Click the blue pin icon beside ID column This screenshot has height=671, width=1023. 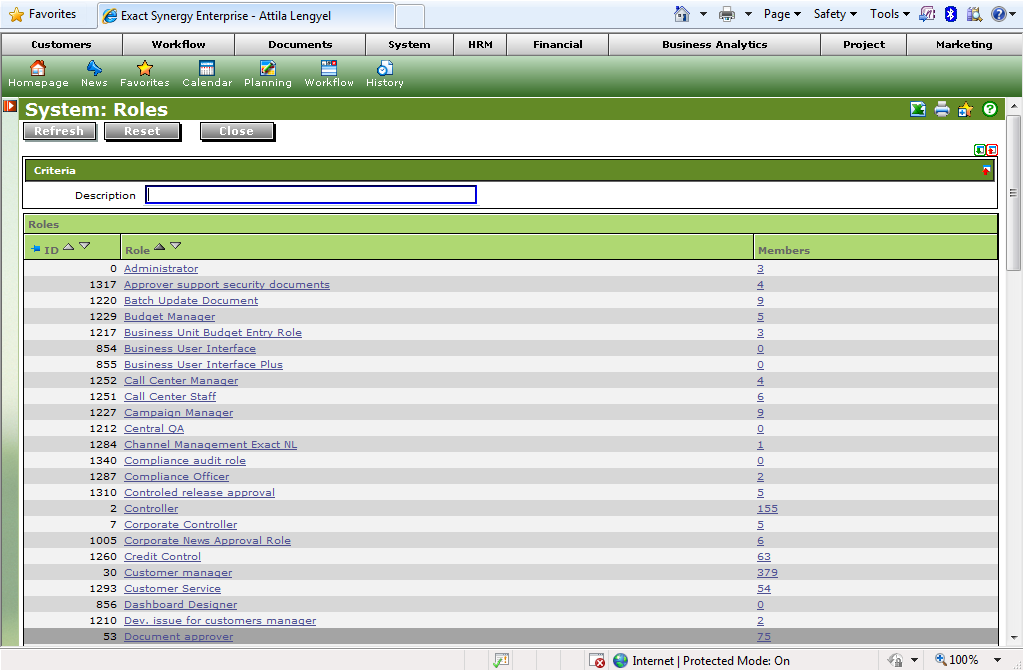click(x=36, y=249)
